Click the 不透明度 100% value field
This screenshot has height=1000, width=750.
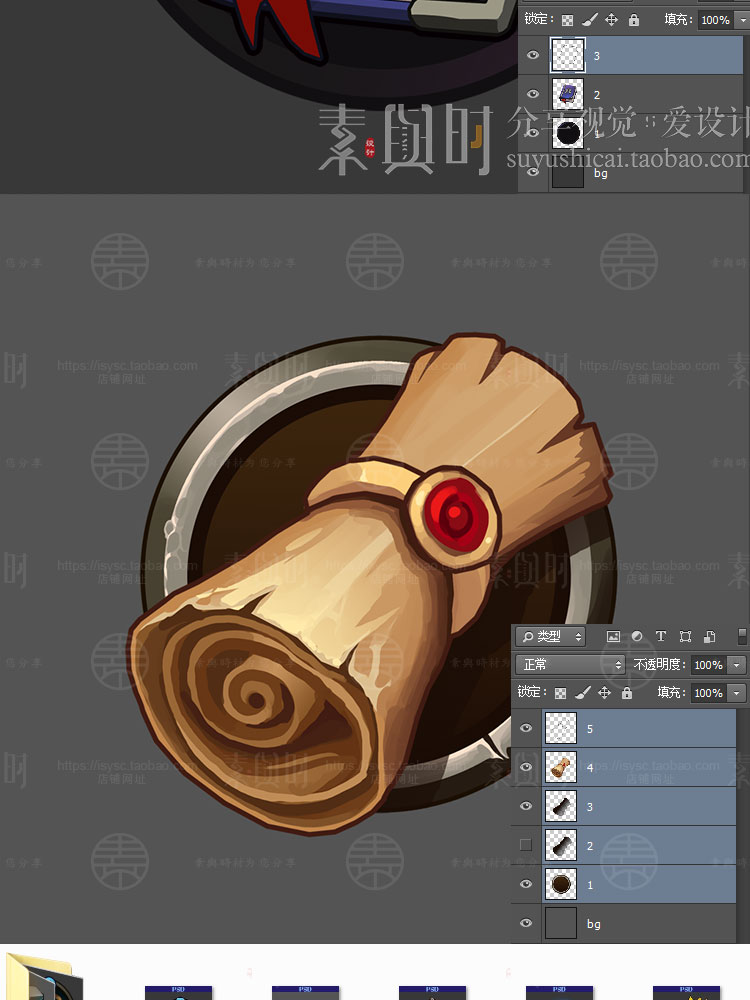(709, 665)
